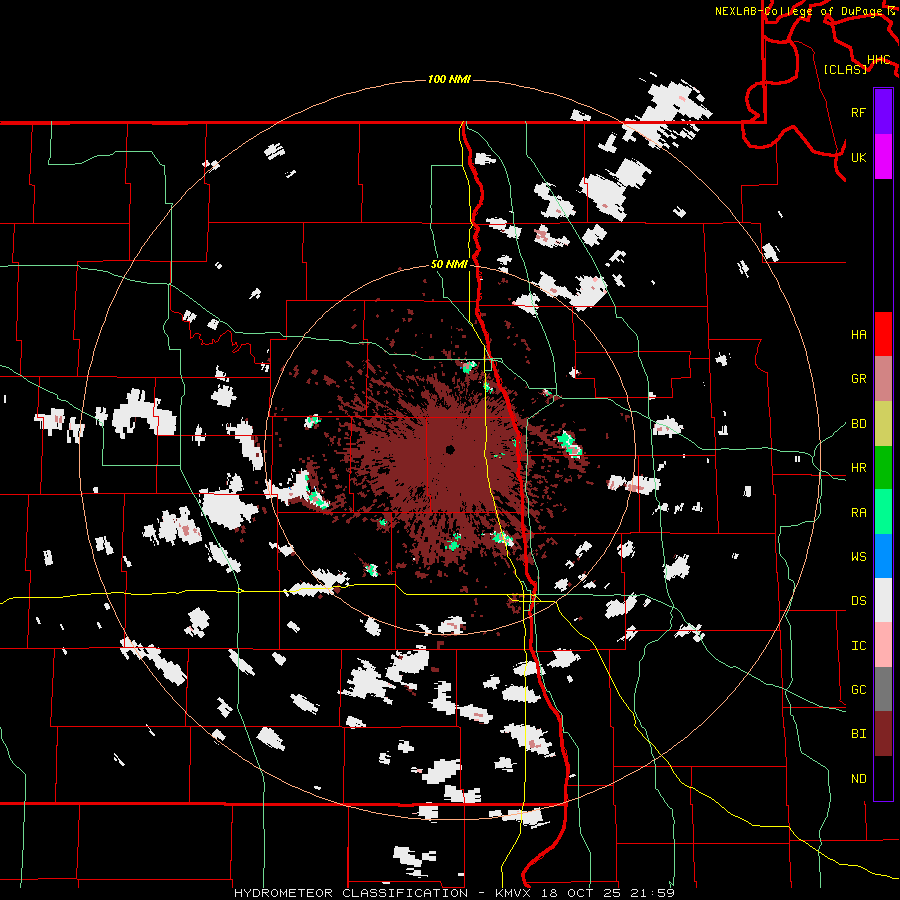The height and width of the screenshot is (900, 900).
Task: Click the RF purple legend color swatch
Action: click(883, 112)
